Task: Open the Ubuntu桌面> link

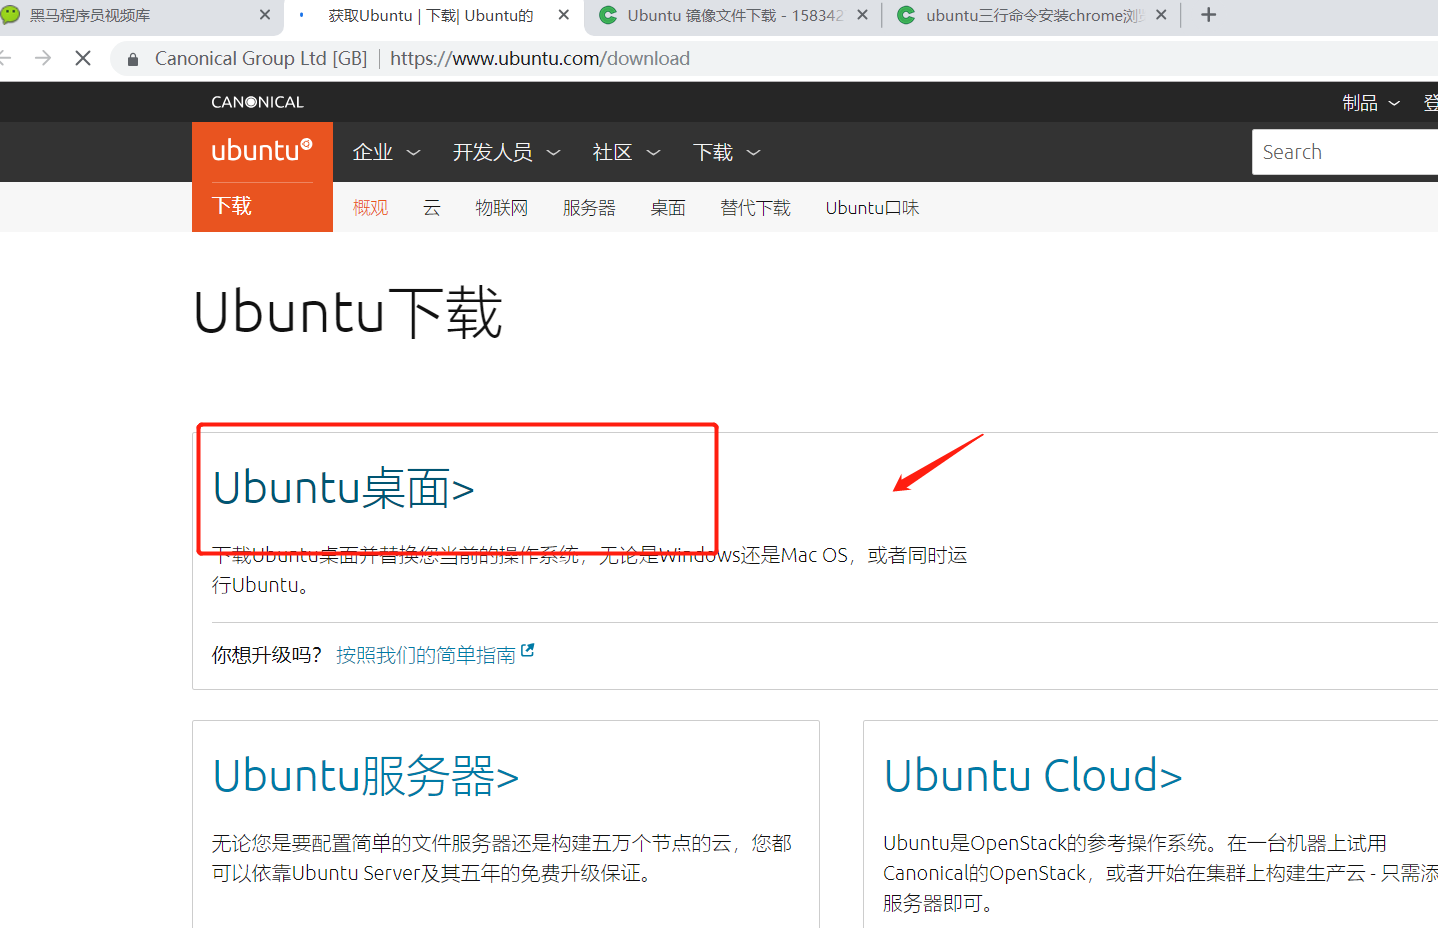Action: point(343,488)
